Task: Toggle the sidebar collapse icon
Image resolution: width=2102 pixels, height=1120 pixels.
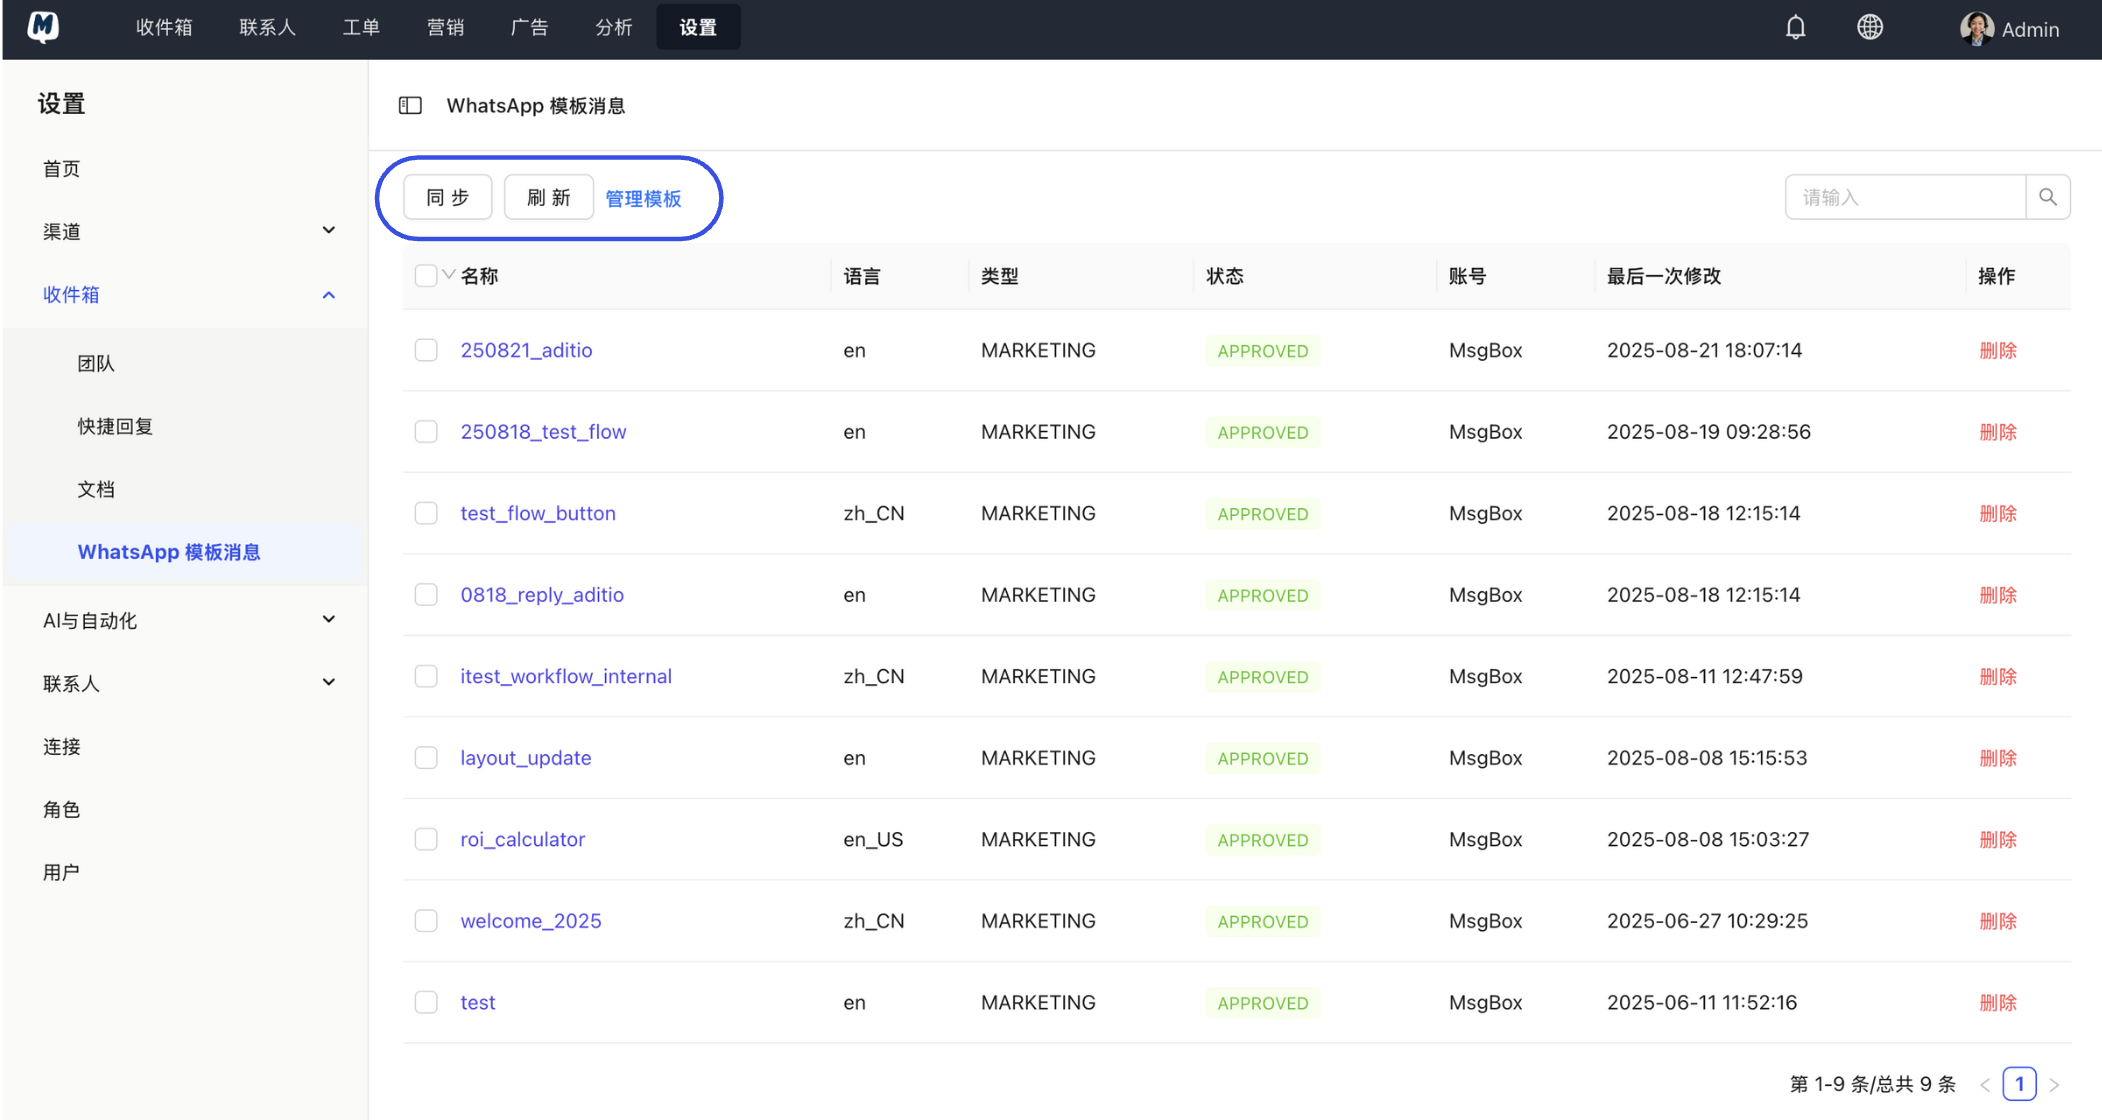Action: pos(410,106)
